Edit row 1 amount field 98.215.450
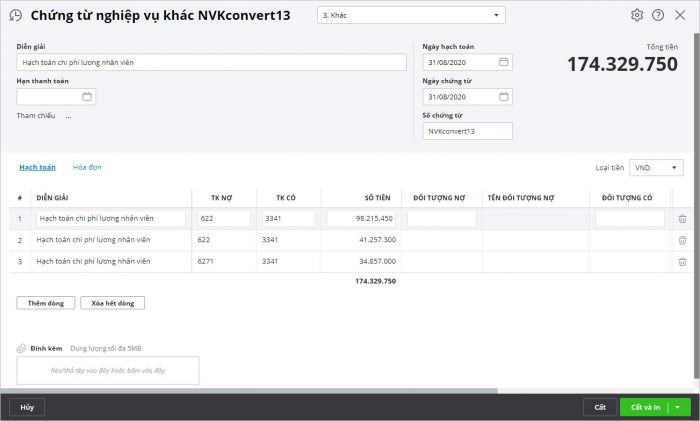This screenshot has width=700, height=421. pyautogui.click(x=361, y=218)
